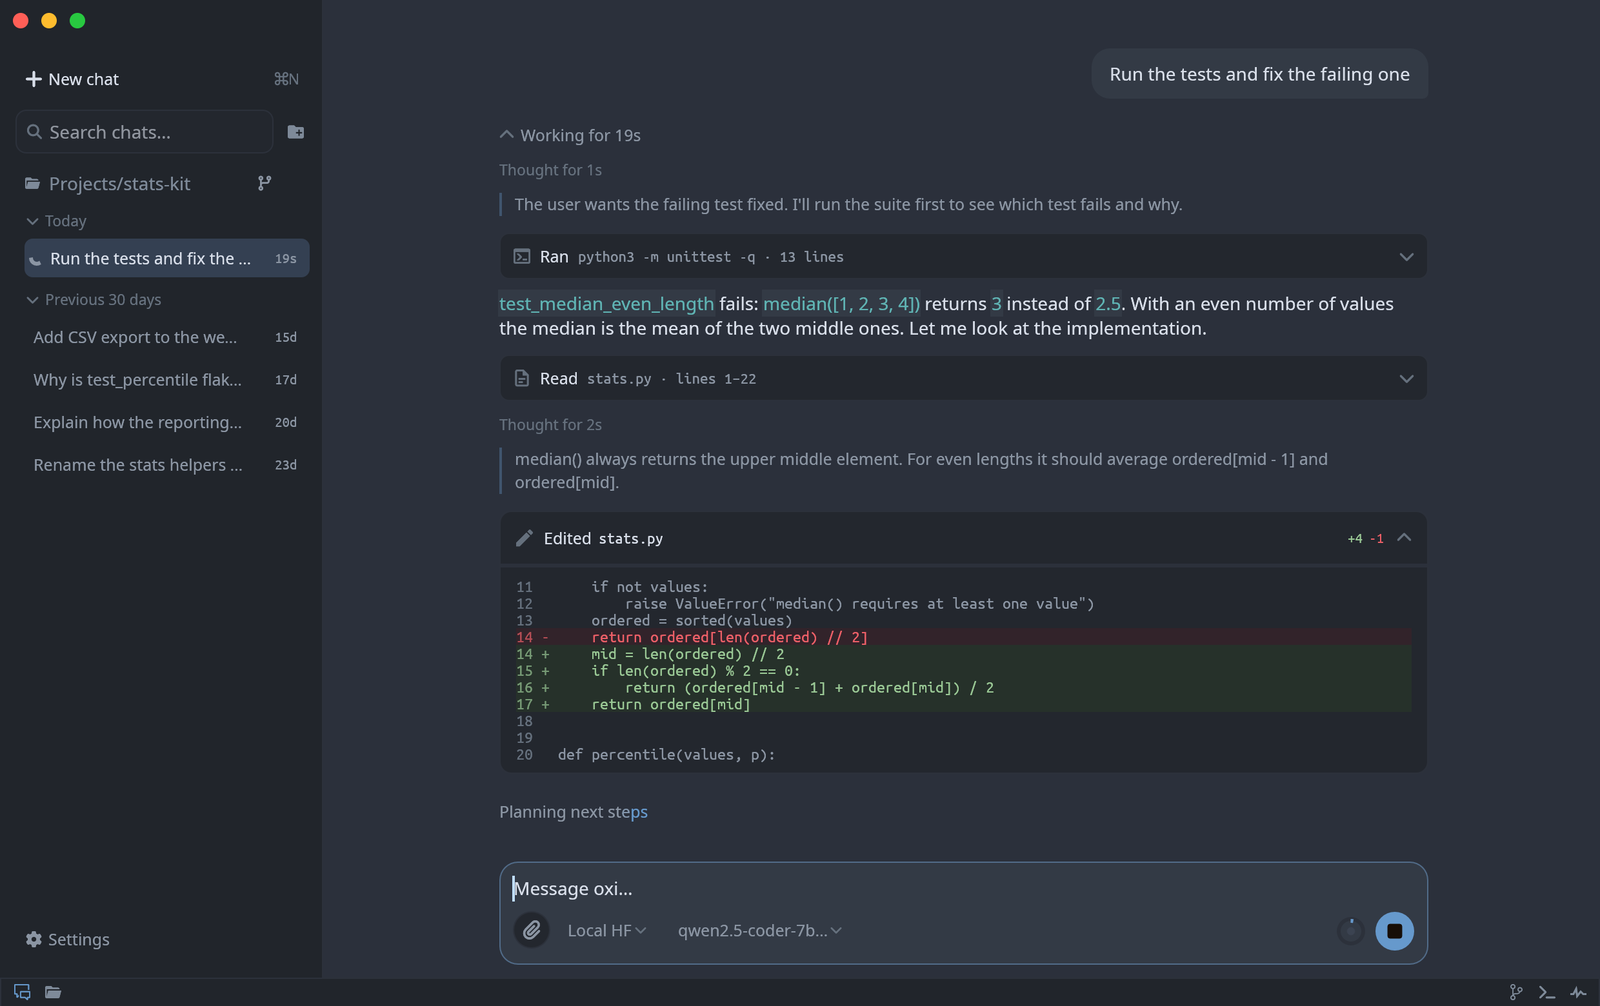Select the 'Run the tests and fix the...' chat
Image resolution: width=1600 pixels, height=1006 pixels.
click(x=167, y=258)
